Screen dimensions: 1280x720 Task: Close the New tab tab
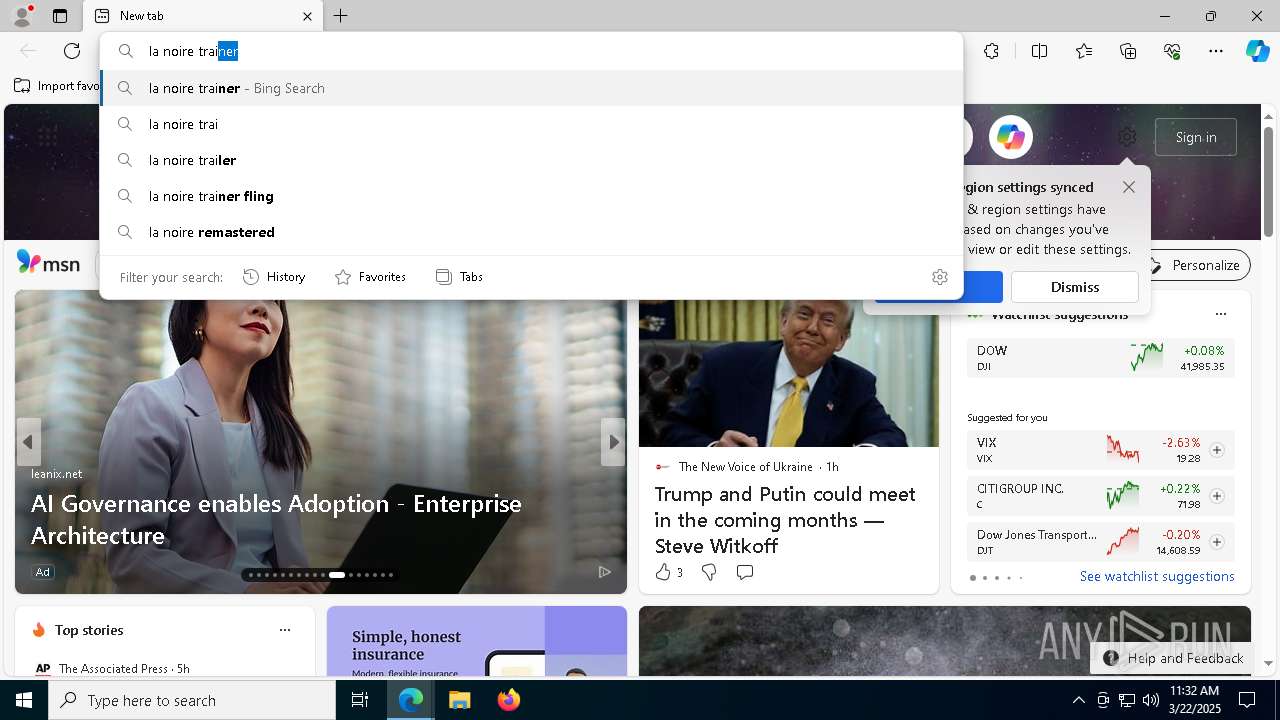307,16
